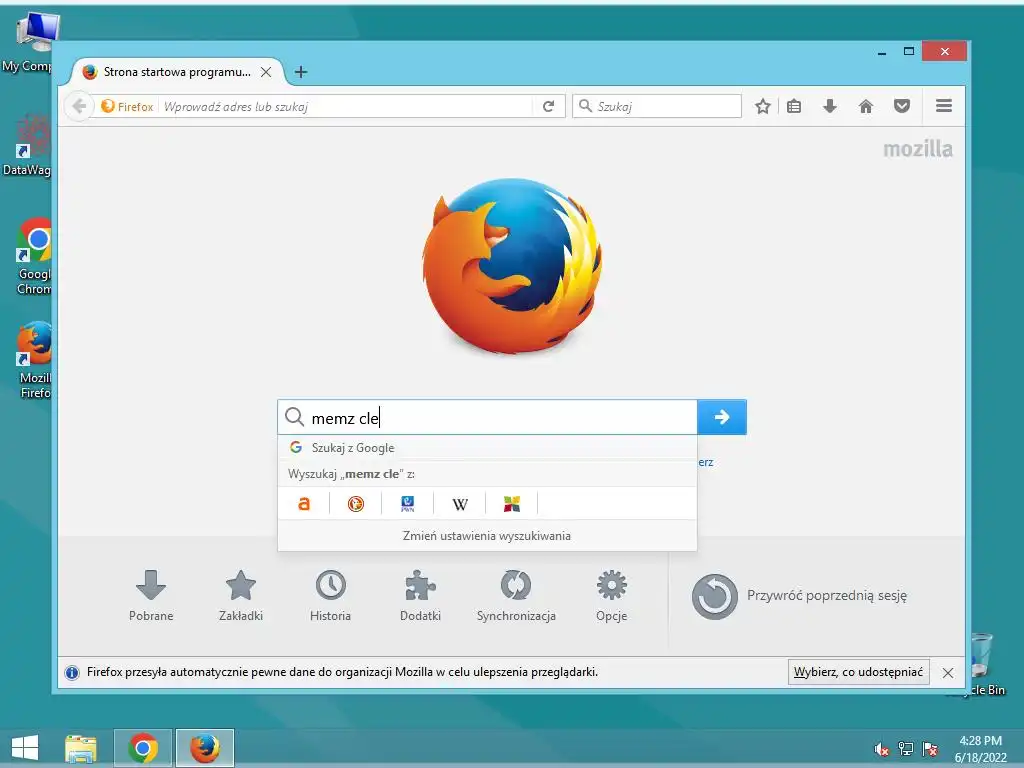
Task: Open the Action Center flag icon
Action: pyautogui.click(x=930, y=749)
